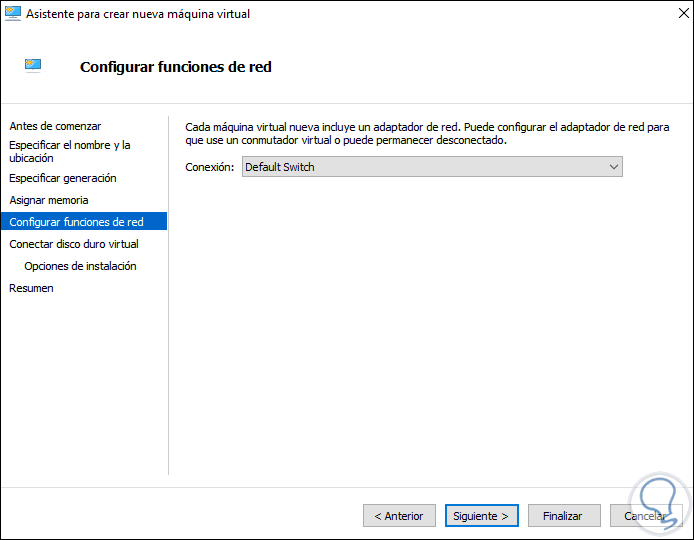Click the 'Finalizar' button
The image size is (694, 540).
[563, 516]
